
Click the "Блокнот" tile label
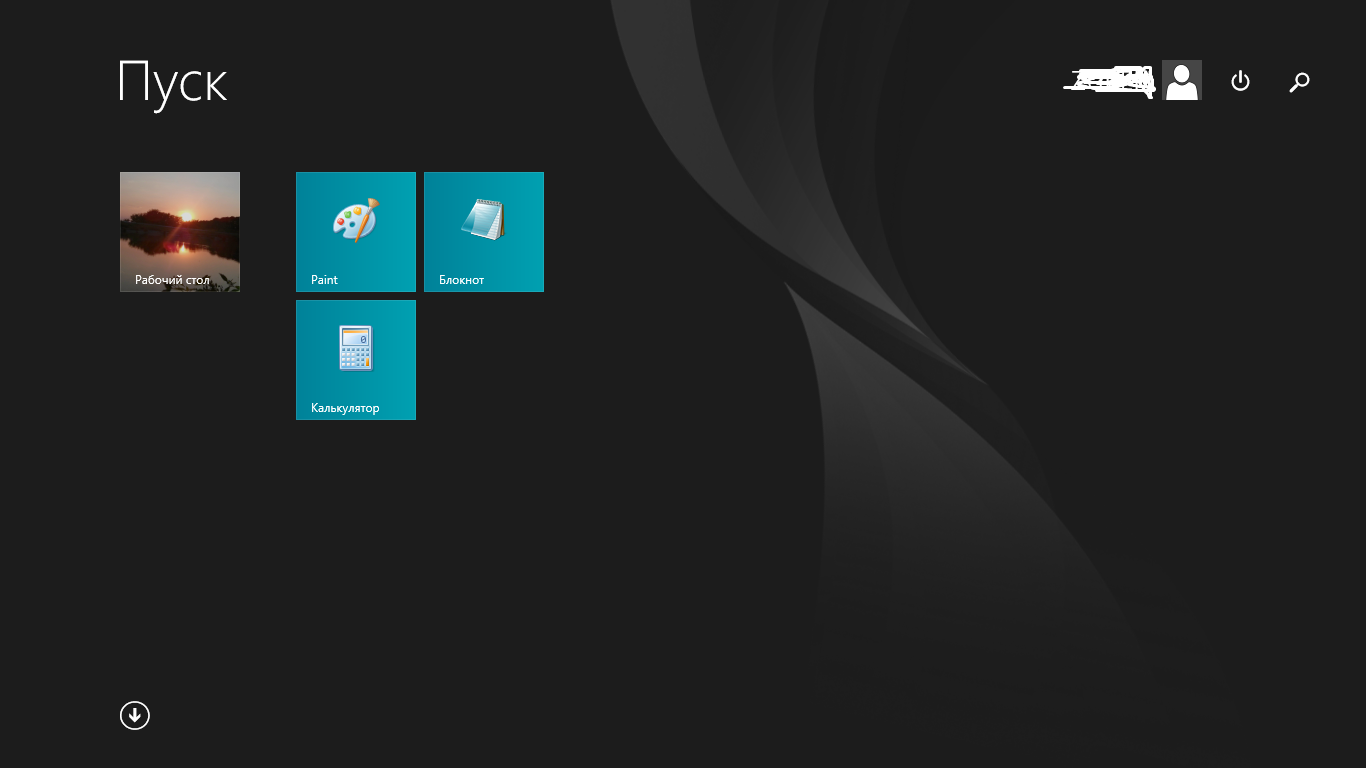pos(461,280)
